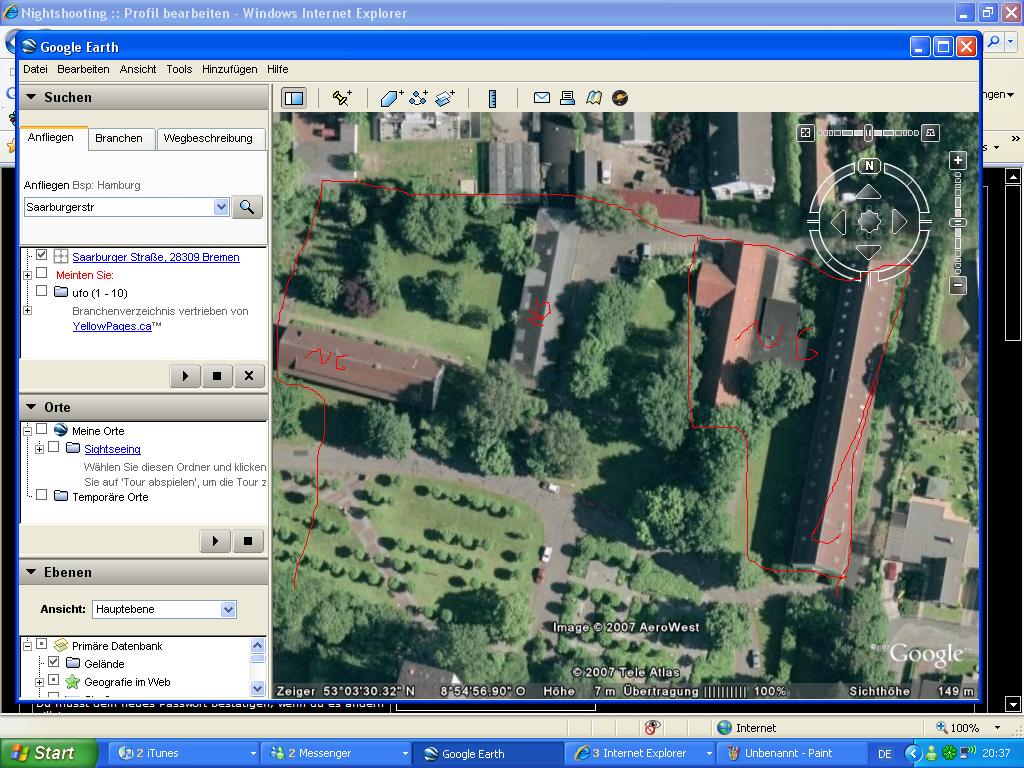Screen dimensions: 1024x768
Task: Open the Ansicht Hauptebene dropdown
Action: point(228,609)
